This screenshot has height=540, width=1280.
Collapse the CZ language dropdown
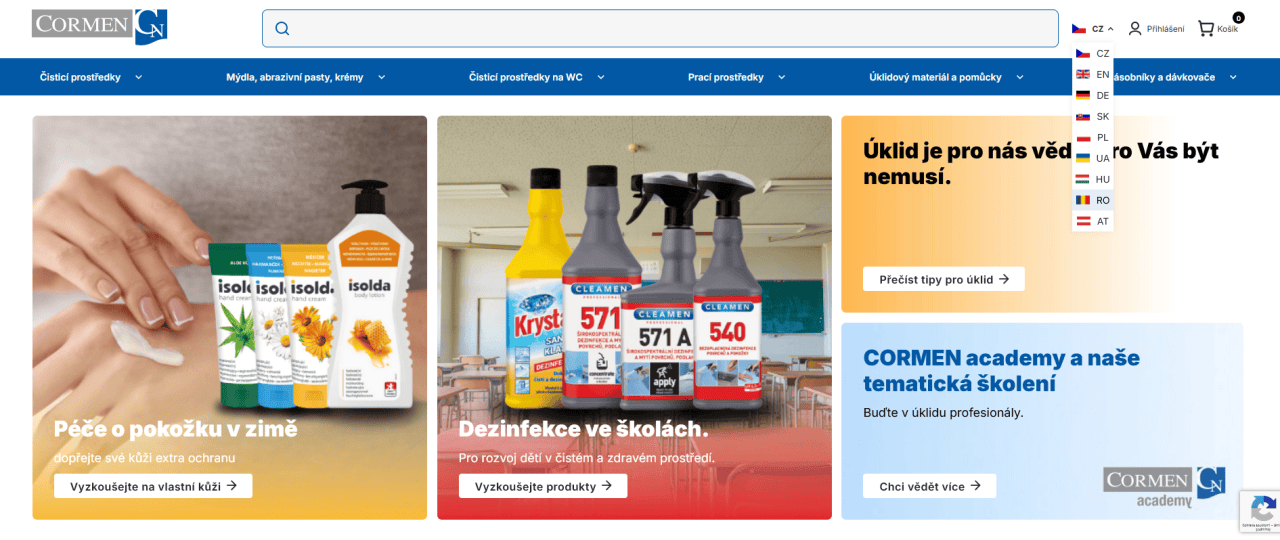[x=1092, y=29]
